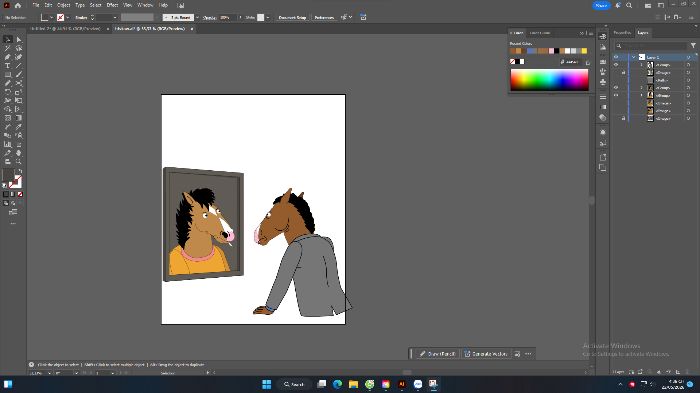Screen dimensions: 700x393
Task: Click the Preferences button
Action: 324,17
